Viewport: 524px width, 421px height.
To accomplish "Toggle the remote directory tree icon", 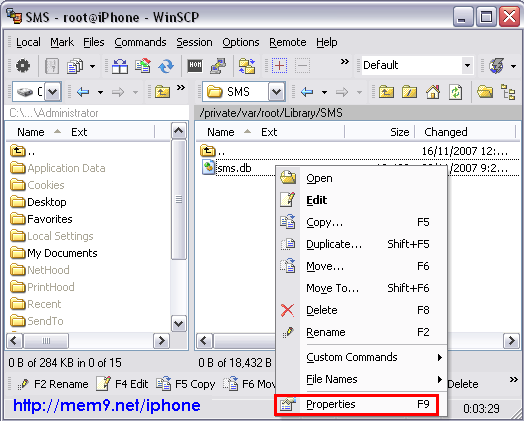I will (508, 92).
